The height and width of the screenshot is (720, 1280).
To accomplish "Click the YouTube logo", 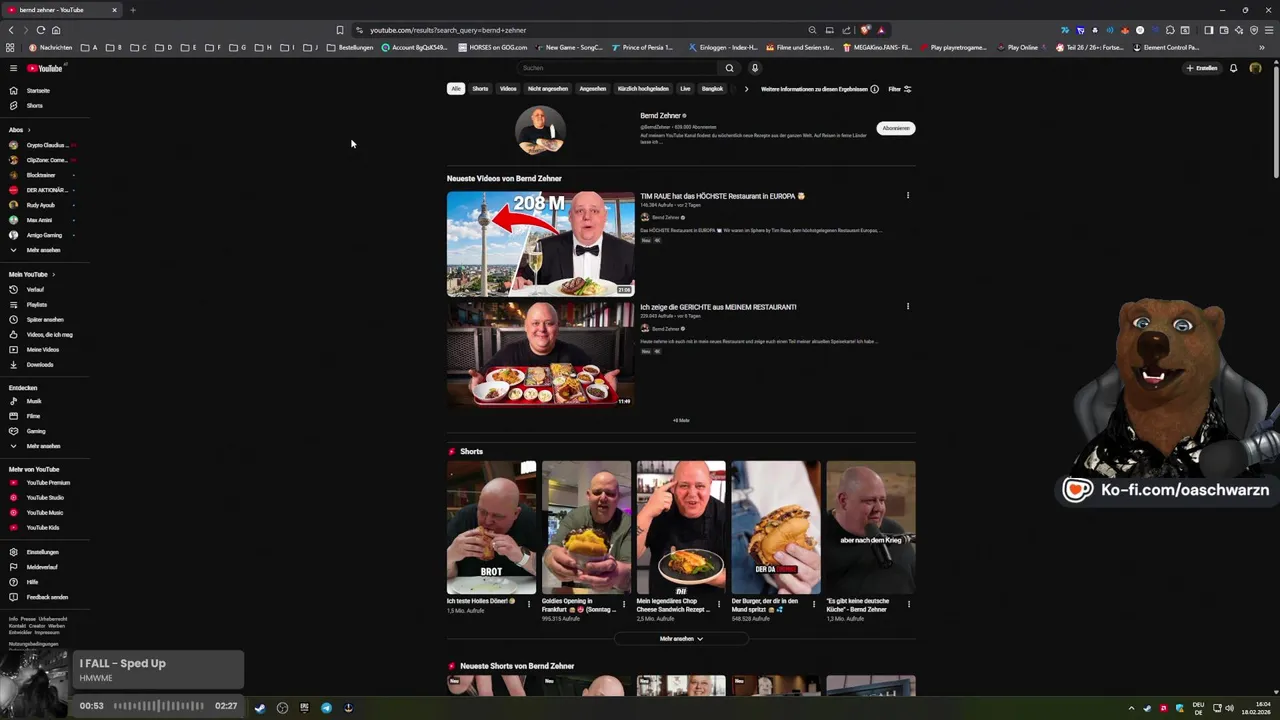I will [x=45, y=68].
